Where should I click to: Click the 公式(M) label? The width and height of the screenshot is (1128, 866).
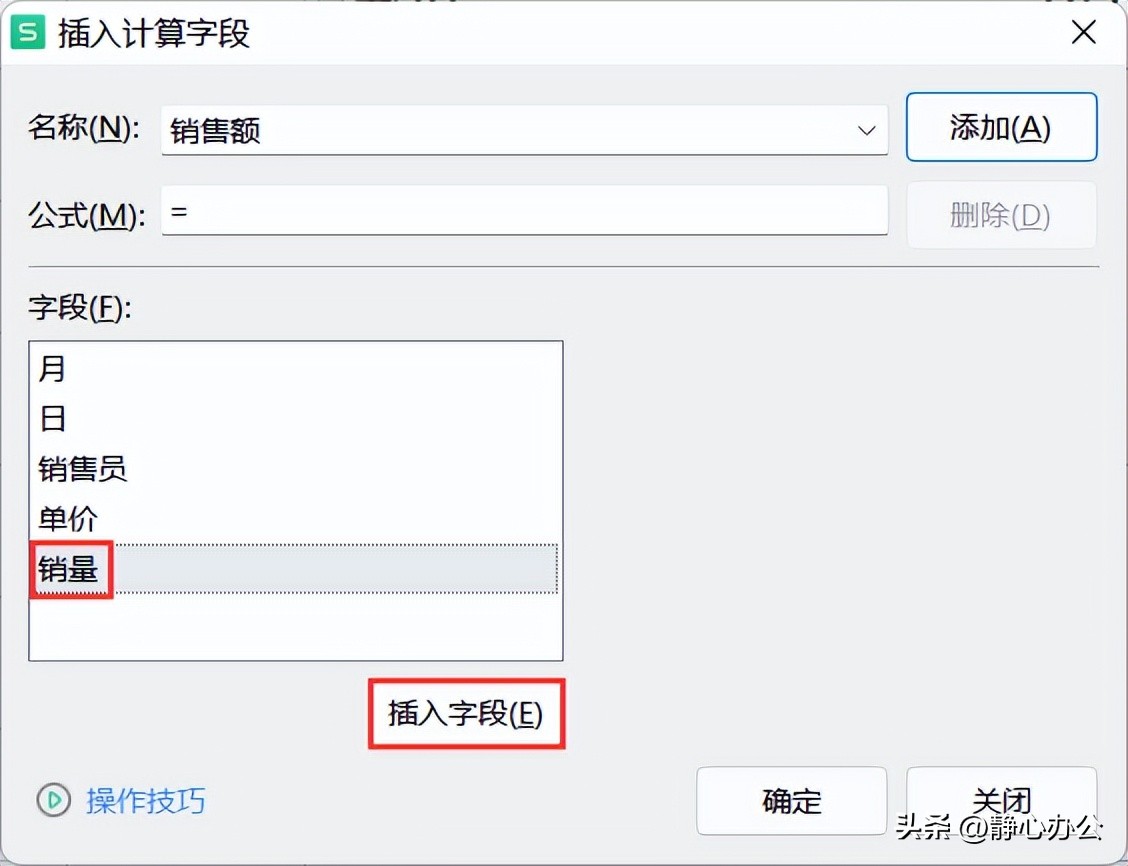click(x=86, y=214)
